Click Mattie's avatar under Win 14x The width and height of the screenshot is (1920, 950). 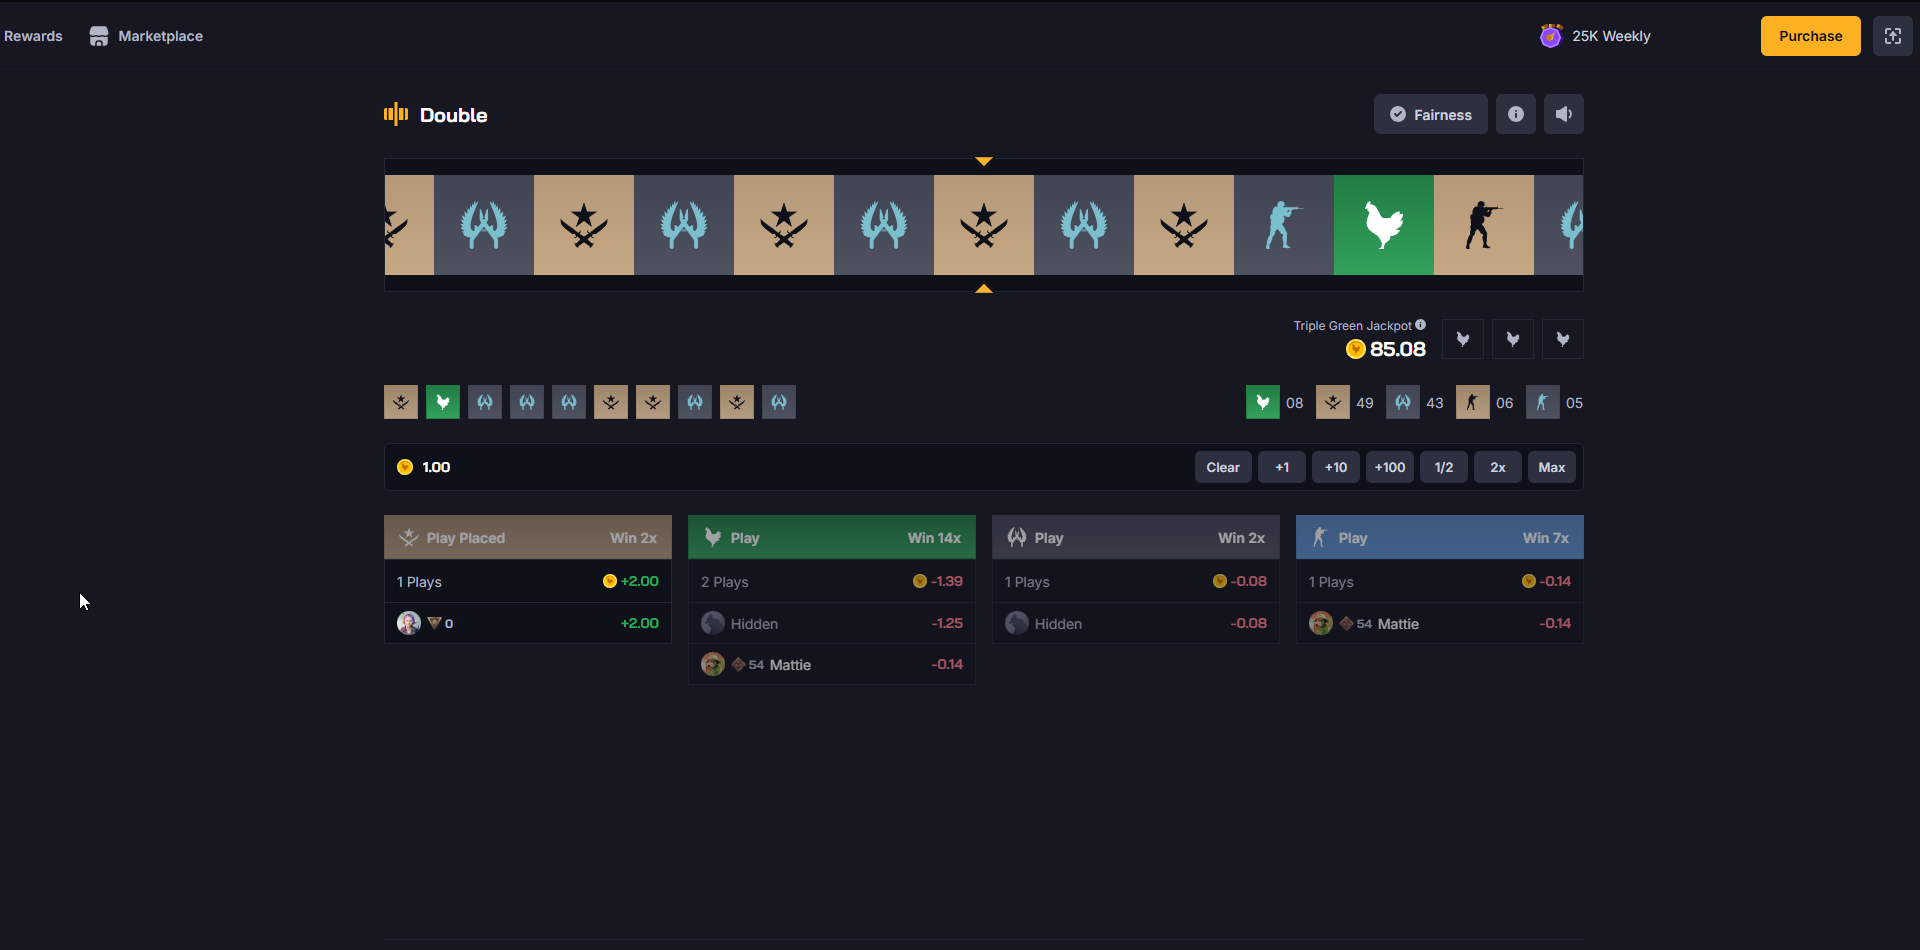pyautogui.click(x=713, y=664)
